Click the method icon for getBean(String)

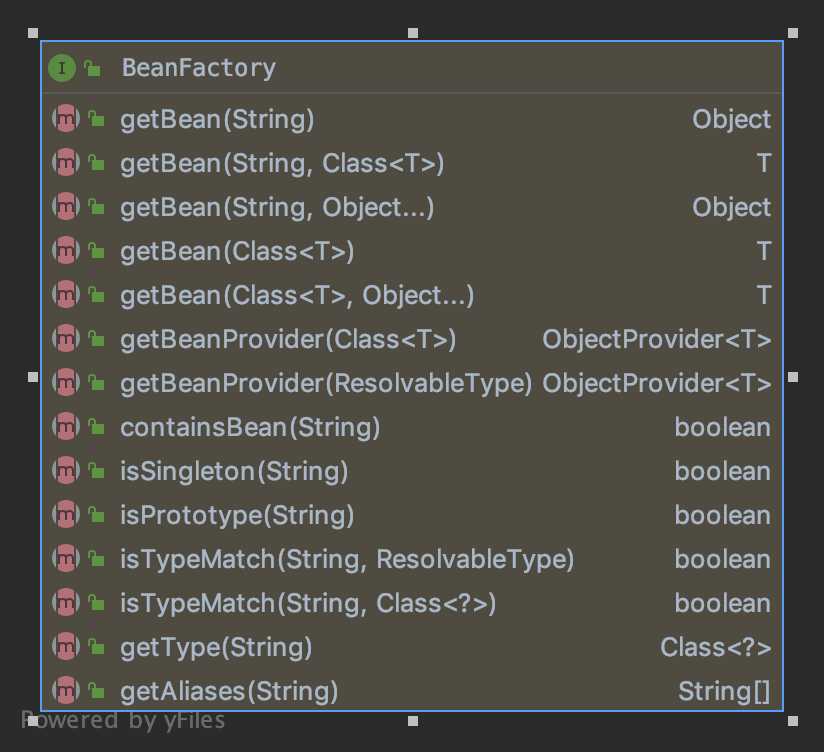click(x=66, y=119)
